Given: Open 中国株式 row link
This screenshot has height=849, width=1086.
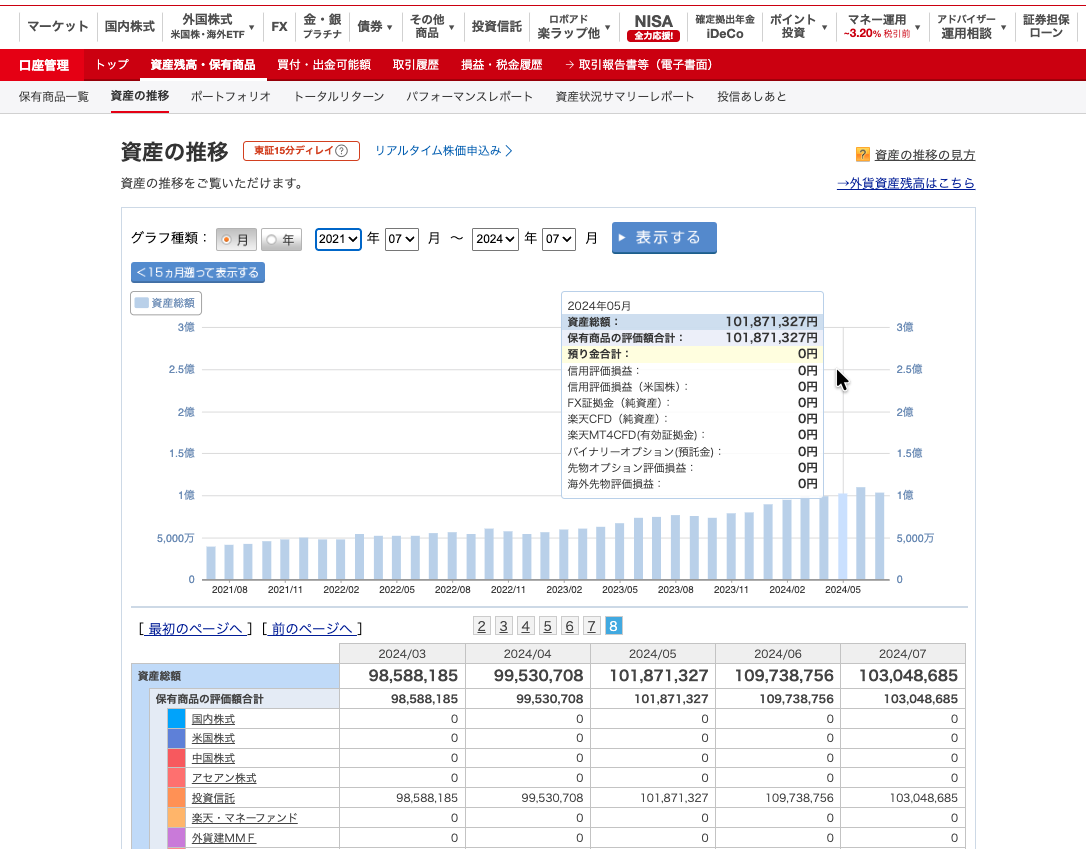Looking at the screenshot, I should pyautogui.click(x=213, y=758).
